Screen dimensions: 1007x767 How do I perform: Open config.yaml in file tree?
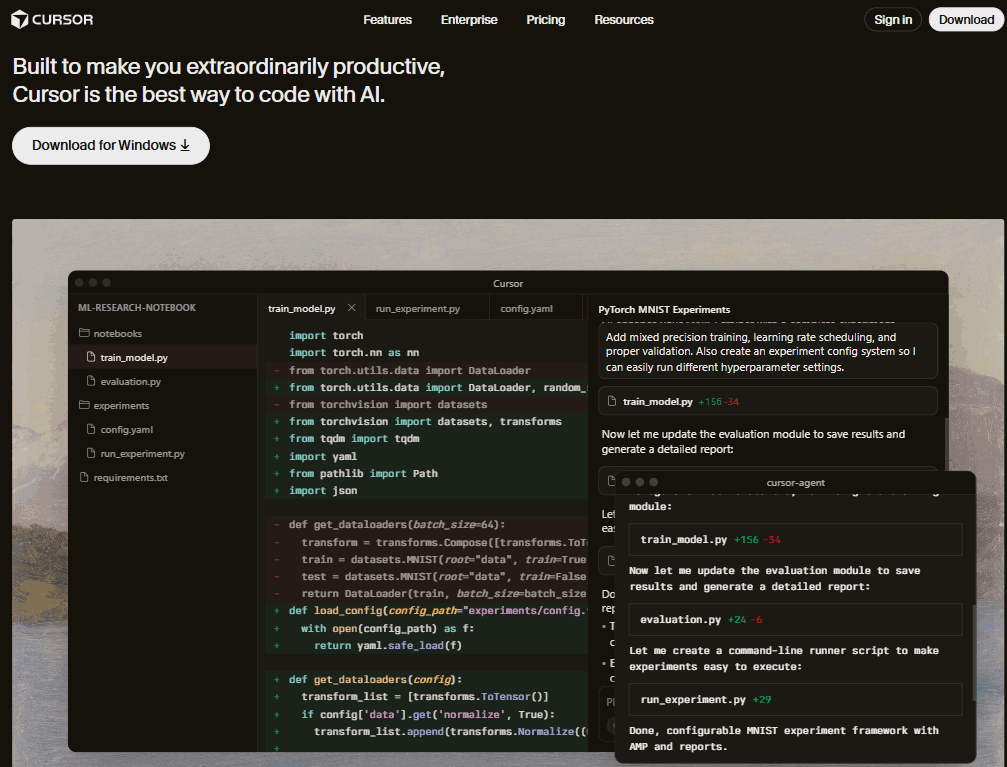pyautogui.click(x=127, y=429)
